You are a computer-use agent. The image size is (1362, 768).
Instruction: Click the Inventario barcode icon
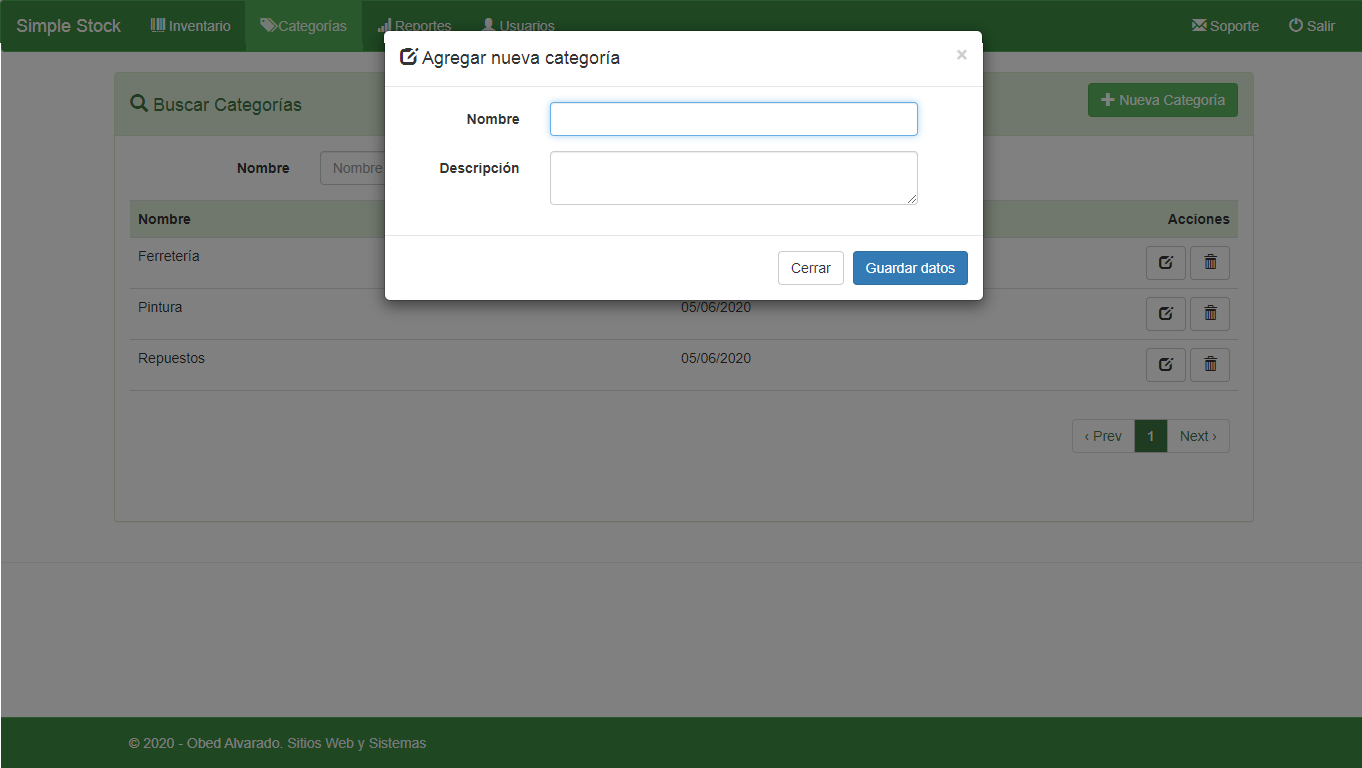(x=158, y=25)
